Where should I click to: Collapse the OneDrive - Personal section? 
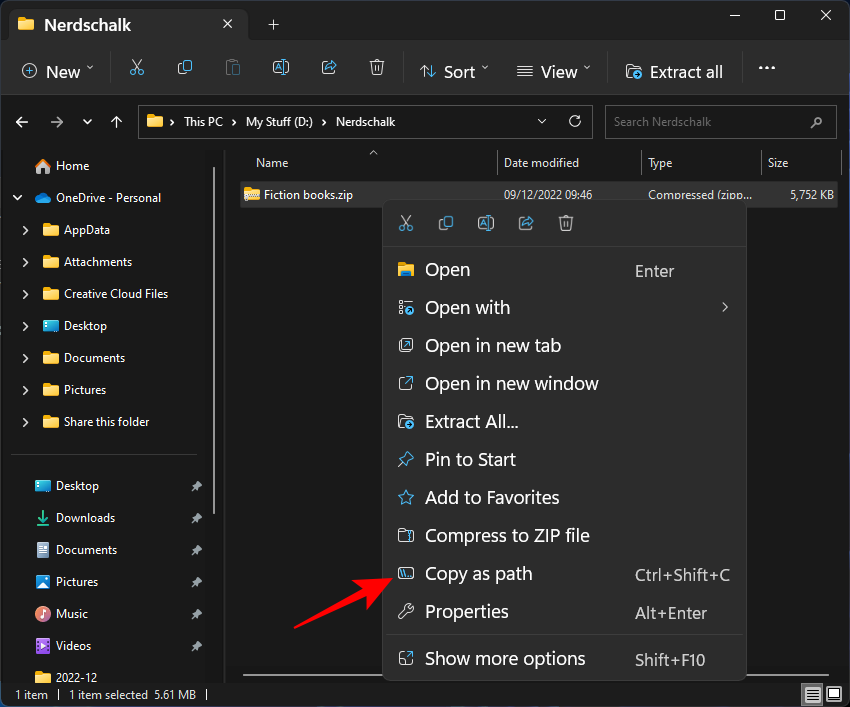point(17,197)
